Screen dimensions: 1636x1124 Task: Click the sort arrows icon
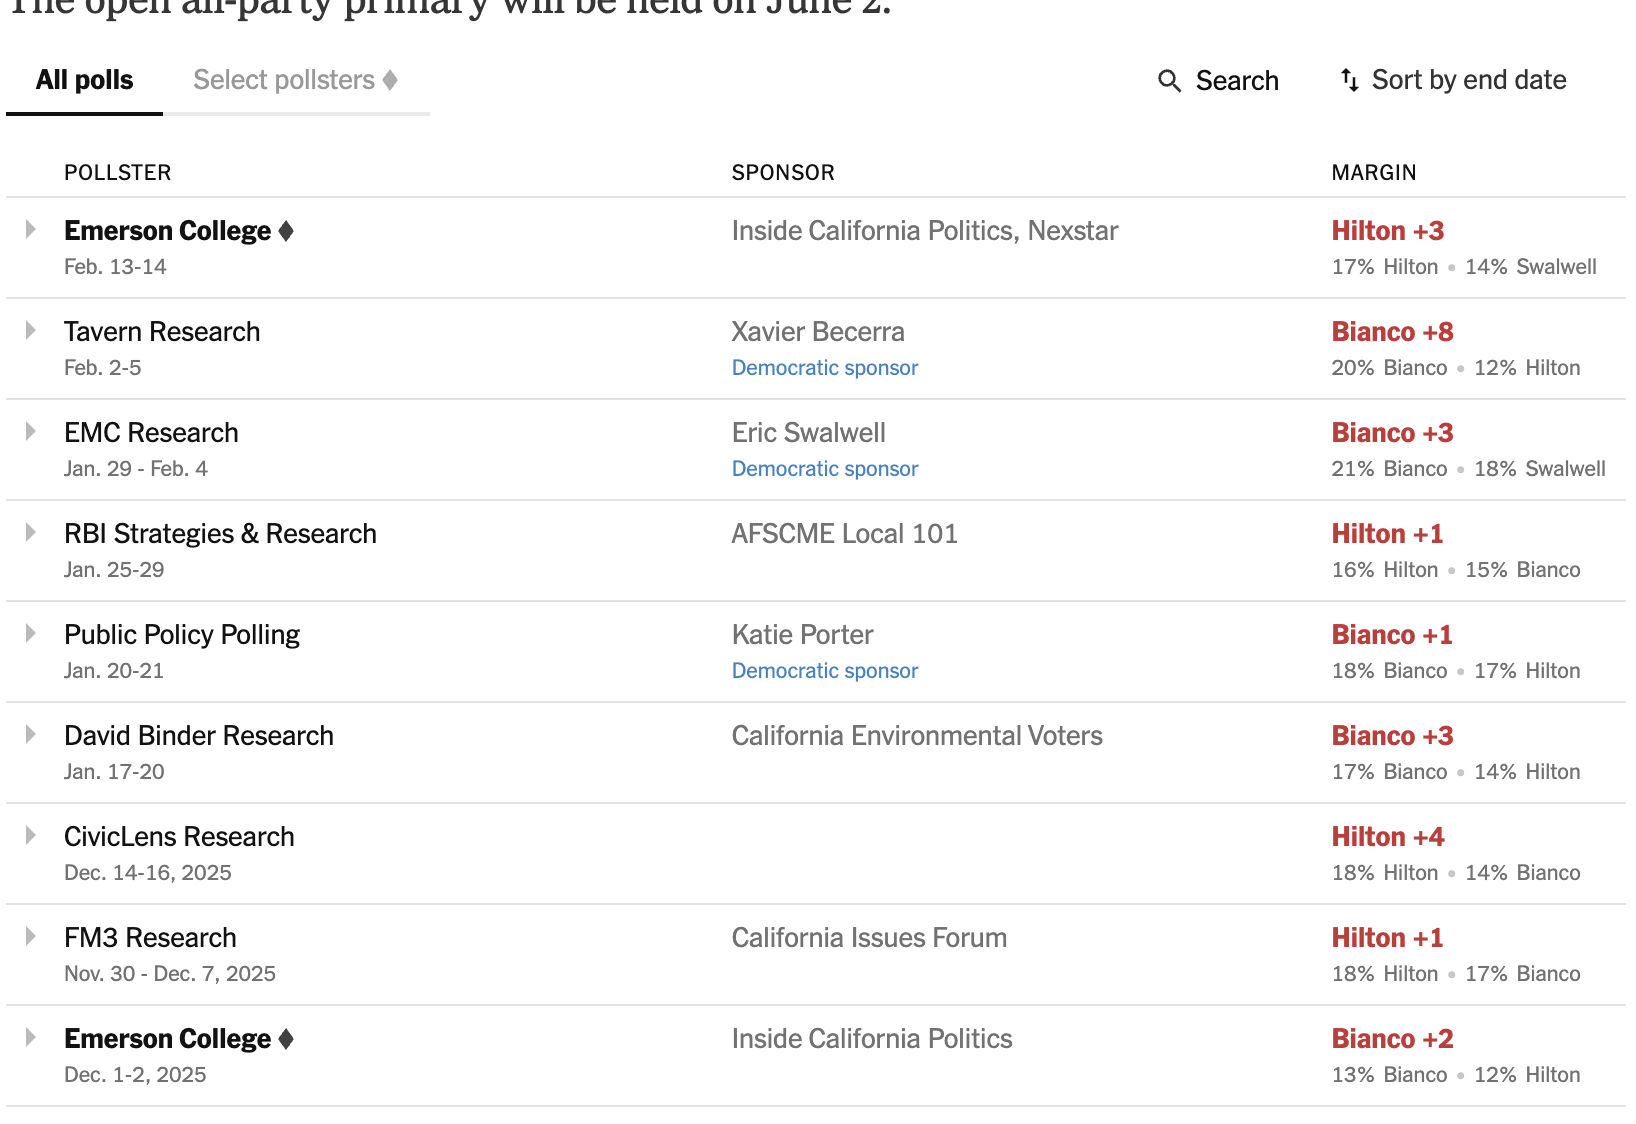(1349, 80)
